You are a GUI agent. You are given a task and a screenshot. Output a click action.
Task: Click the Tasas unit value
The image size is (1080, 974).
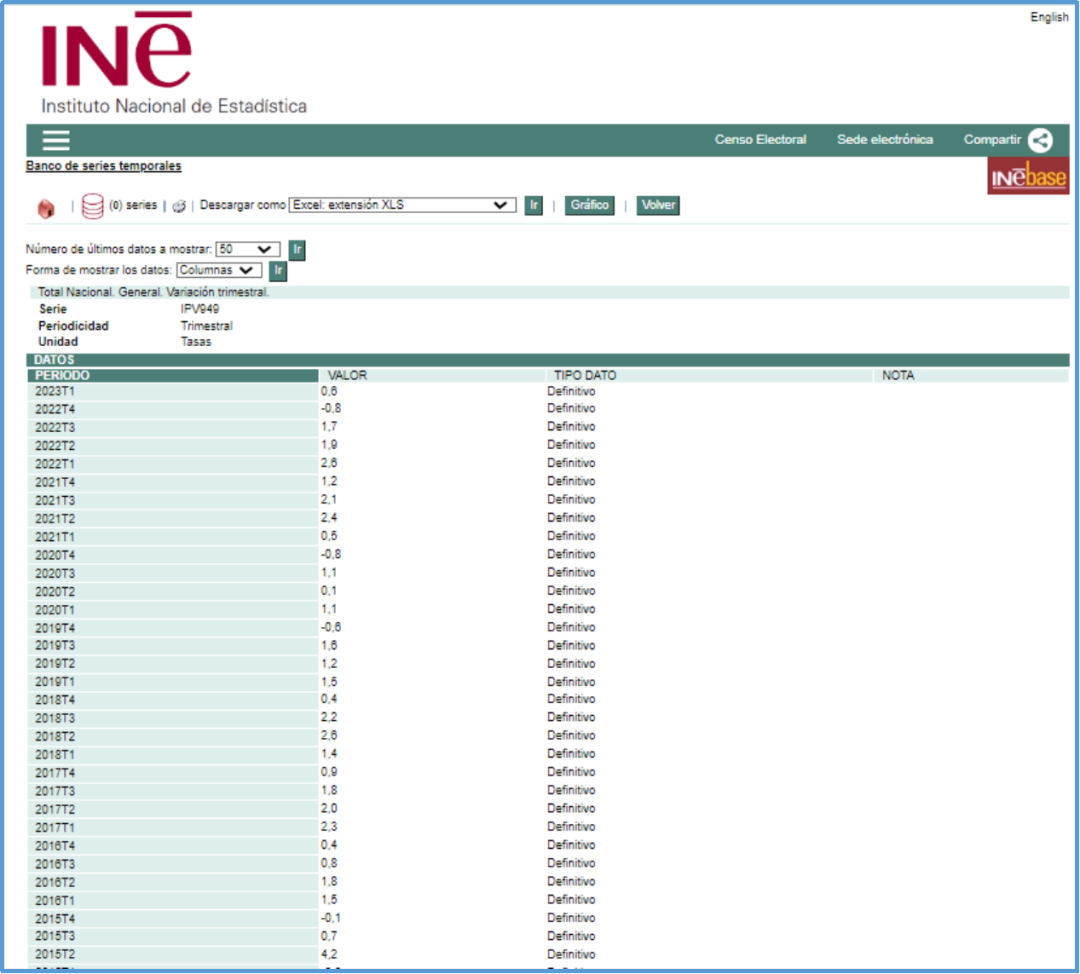[x=196, y=342]
